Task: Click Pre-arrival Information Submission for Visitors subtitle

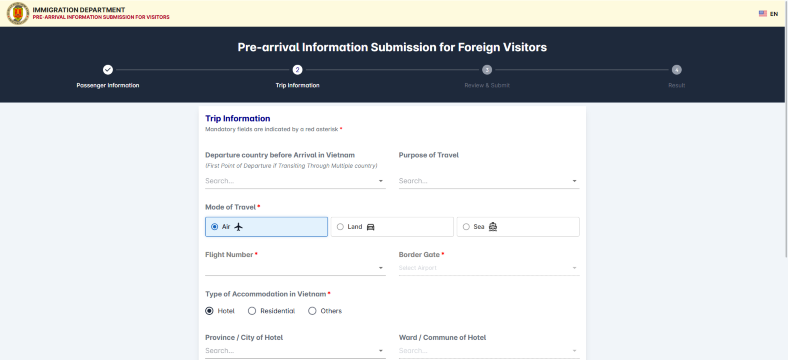Action: coord(101,17)
